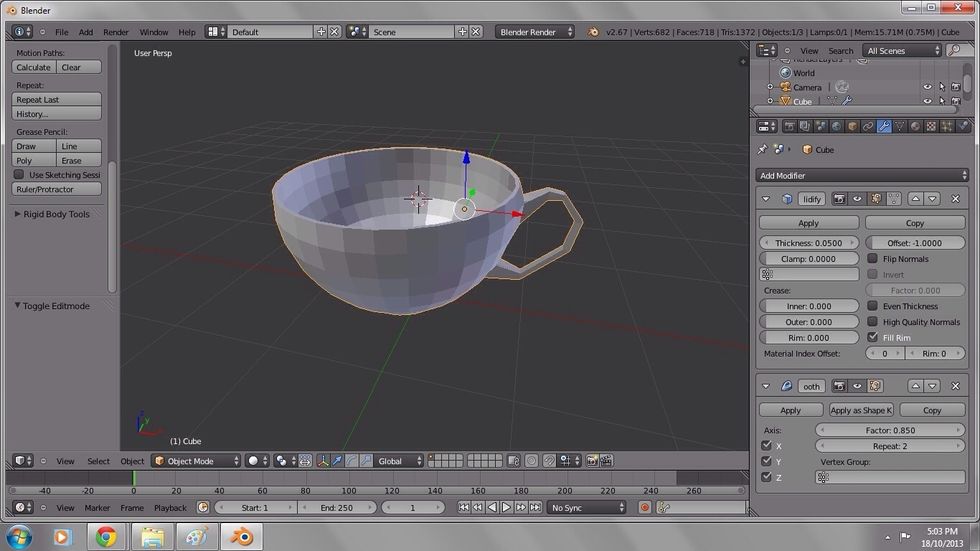Click the Smooth Factor 0.850 slider
This screenshot has width=980, height=551.
(x=890, y=430)
